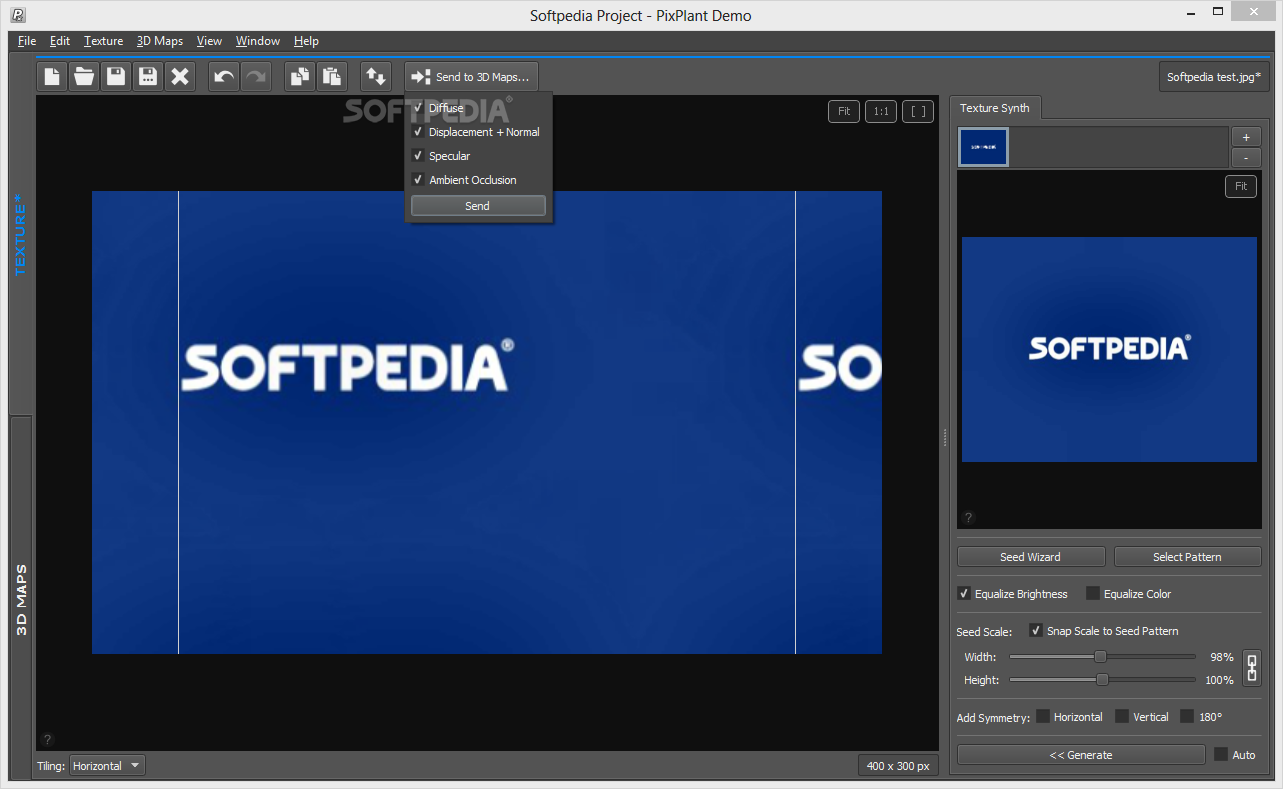Open the Tiling dropdown set to Horizontal

[107, 766]
